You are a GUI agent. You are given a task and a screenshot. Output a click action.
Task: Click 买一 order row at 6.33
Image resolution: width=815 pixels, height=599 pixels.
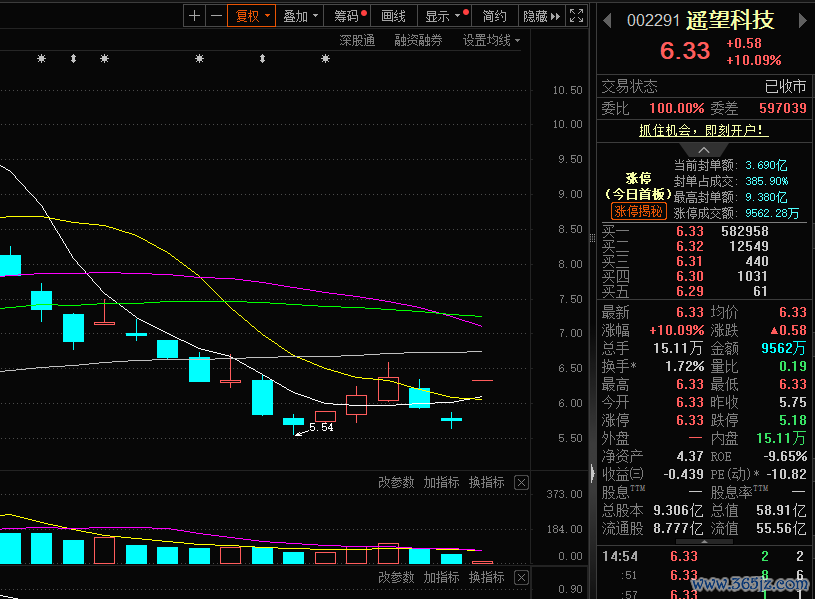coord(704,231)
